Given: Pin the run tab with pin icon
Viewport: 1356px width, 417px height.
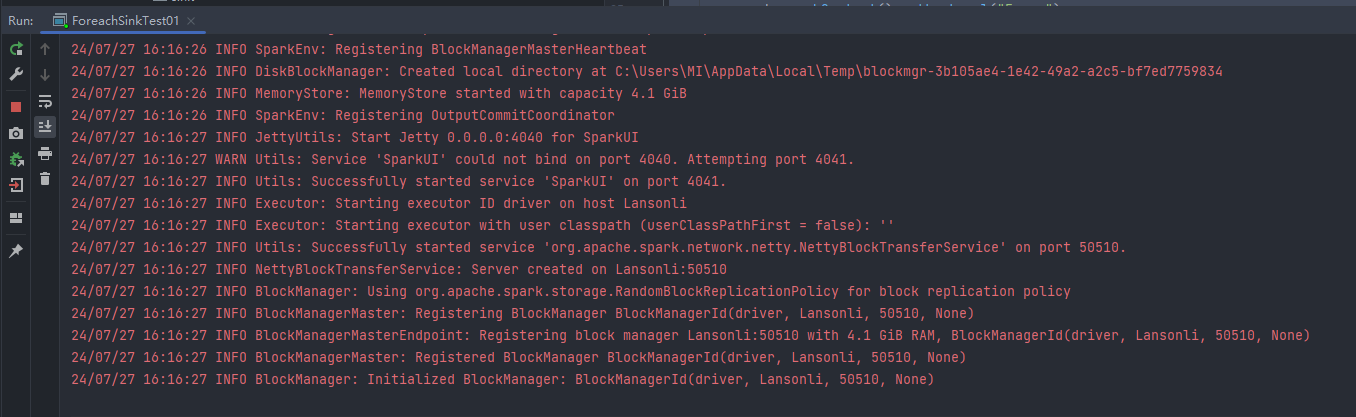Looking at the screenshot, I should (16, 251).
